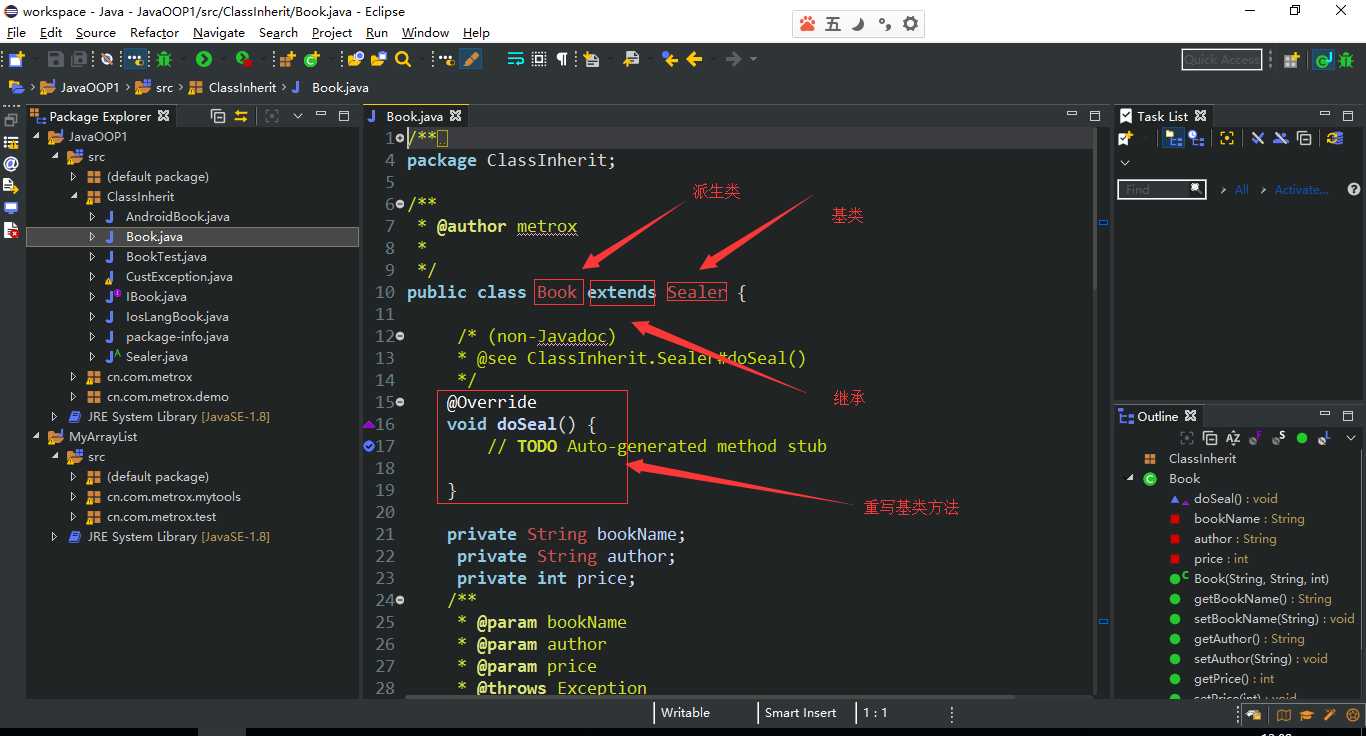This screenshot has width=1366, height=736.
Task: Click the Debug bug icon in main toolbar
Action: pyautogui.click(x=164, y=60)
